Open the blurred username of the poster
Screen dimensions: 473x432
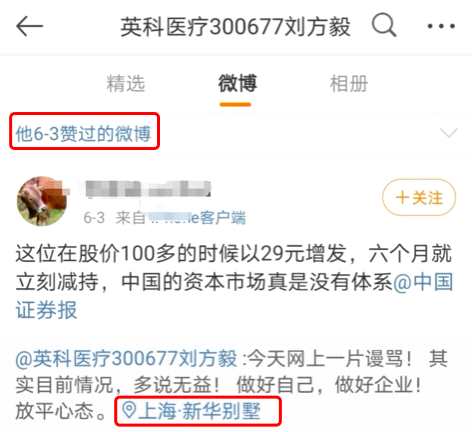pyautogui.click(x=148, y=189)
